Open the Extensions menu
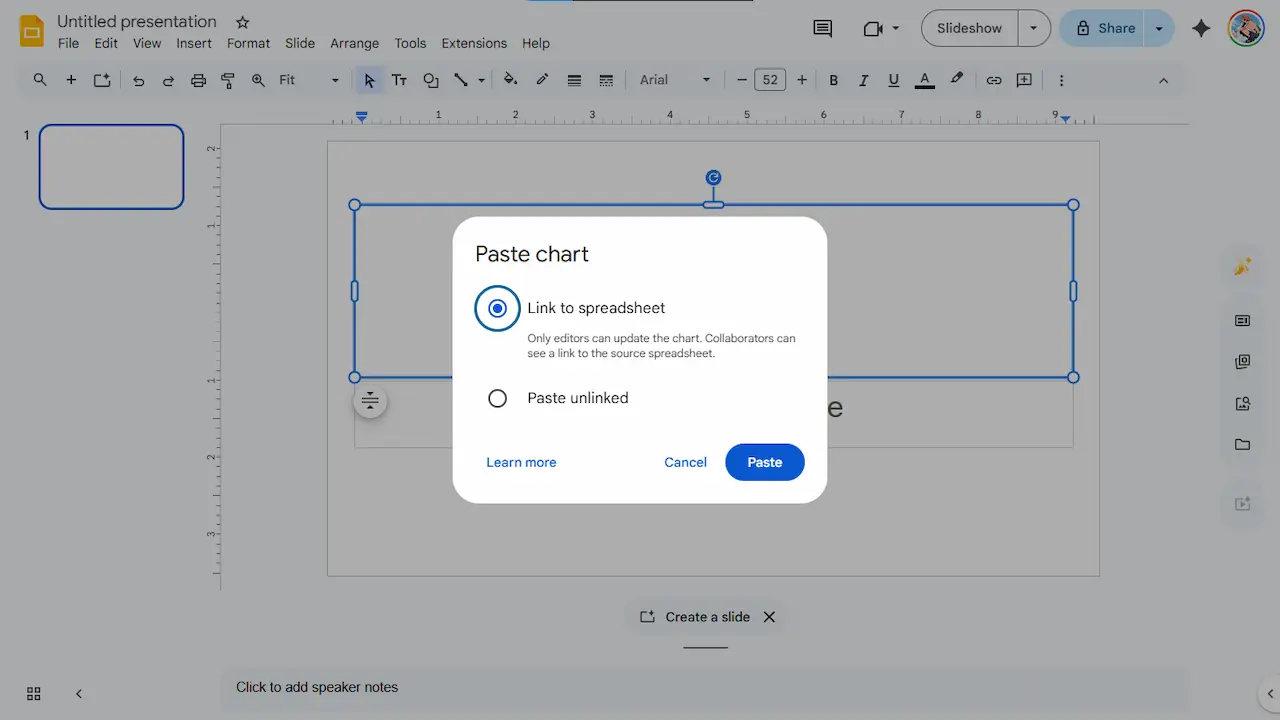1280x720 pixels. [x=474, y=43]
